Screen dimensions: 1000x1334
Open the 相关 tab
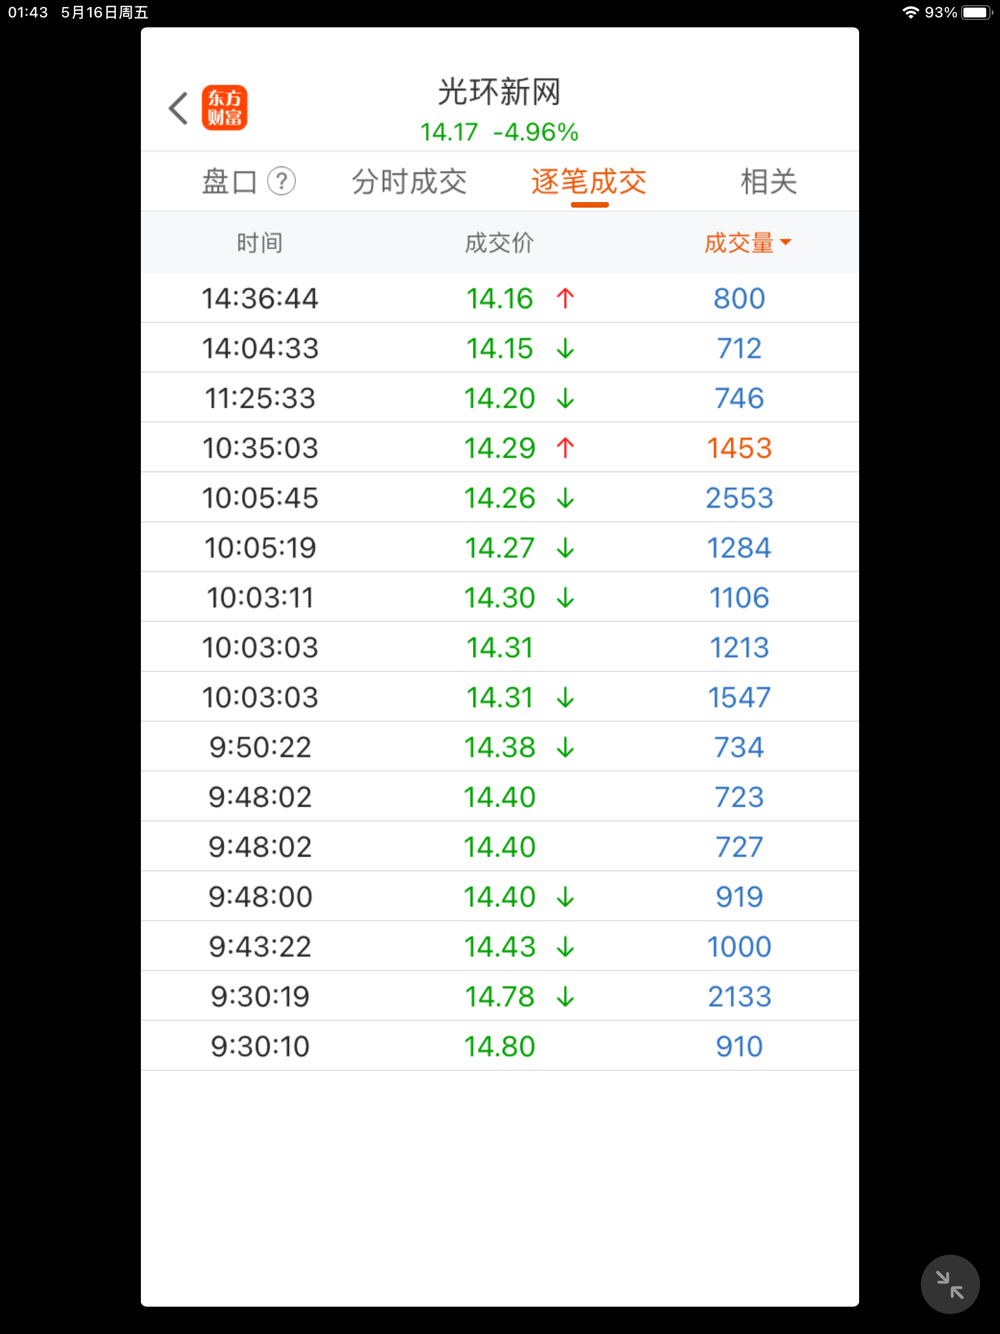click(x=769, y=182)
